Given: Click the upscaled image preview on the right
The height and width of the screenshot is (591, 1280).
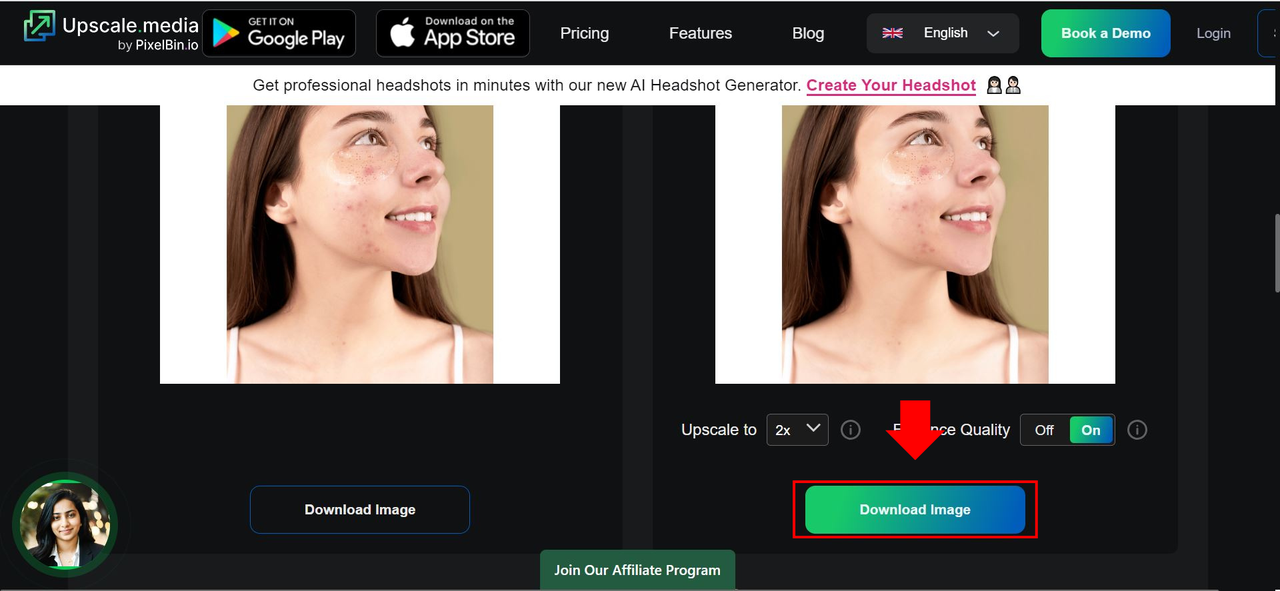Looking at the screenshot, I should [915, 244].
